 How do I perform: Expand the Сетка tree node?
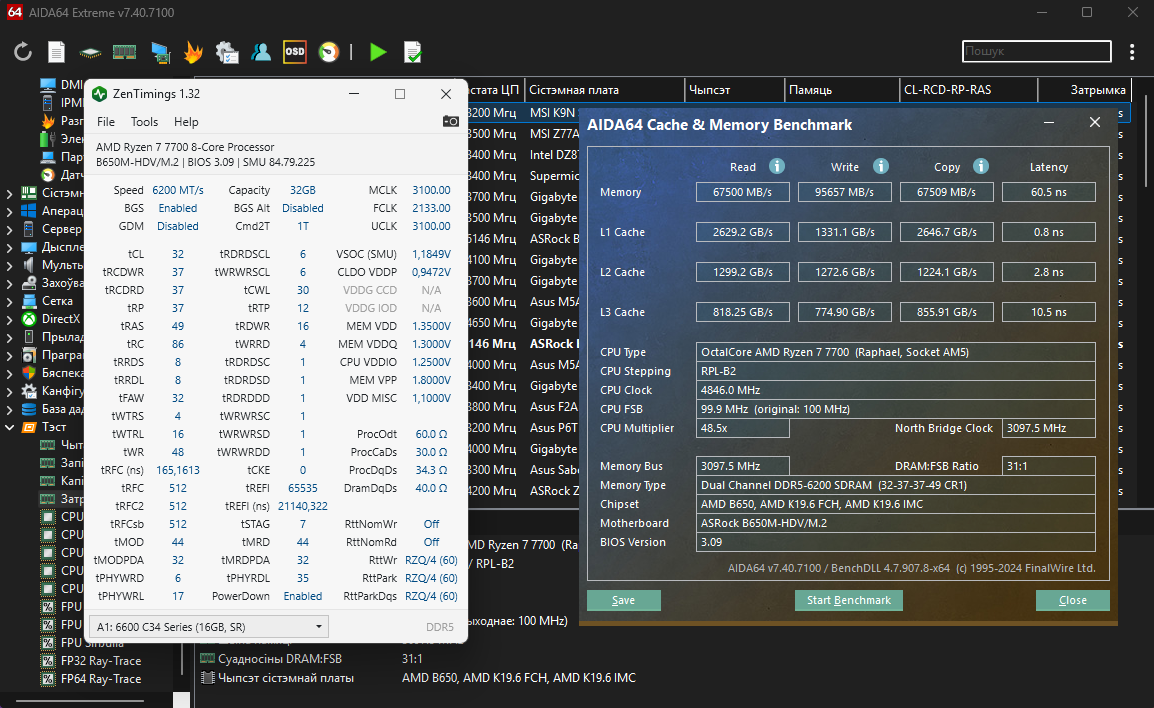tap(10, 301)
